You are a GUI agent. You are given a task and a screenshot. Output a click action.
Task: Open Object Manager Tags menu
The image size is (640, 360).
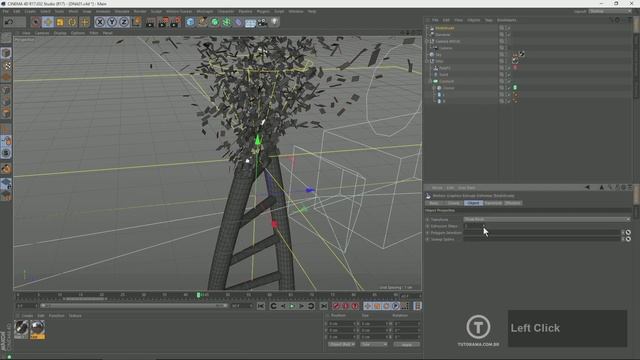(489, 20)
